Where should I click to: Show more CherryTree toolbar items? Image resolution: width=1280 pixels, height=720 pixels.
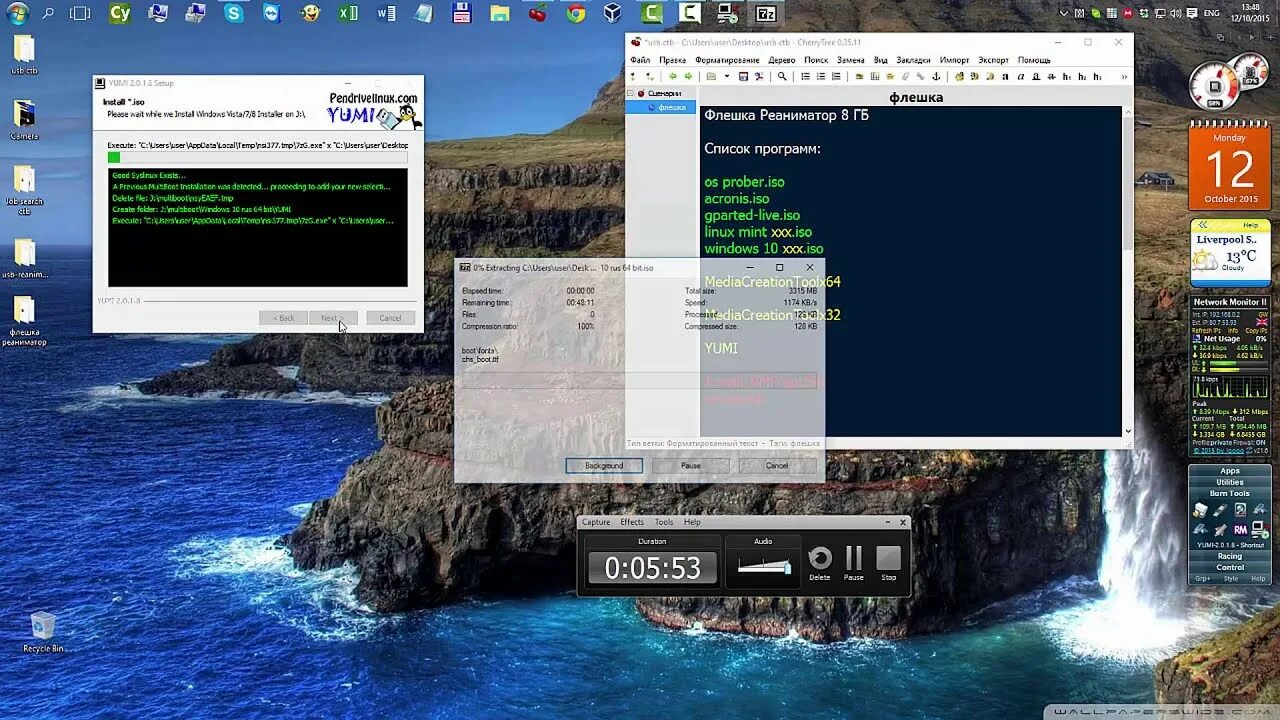[1124, 76]
